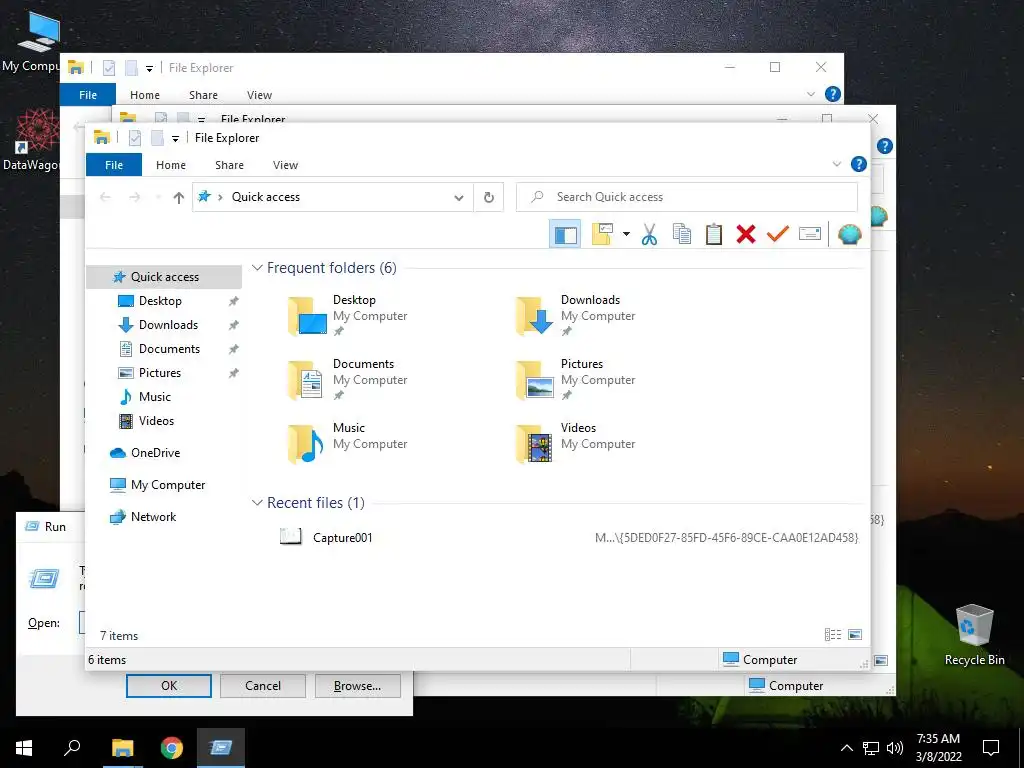The height and width of the screenshot is (768, 1024).
Task: Switch to the Home ribbon tab
Action: (170, 165)
